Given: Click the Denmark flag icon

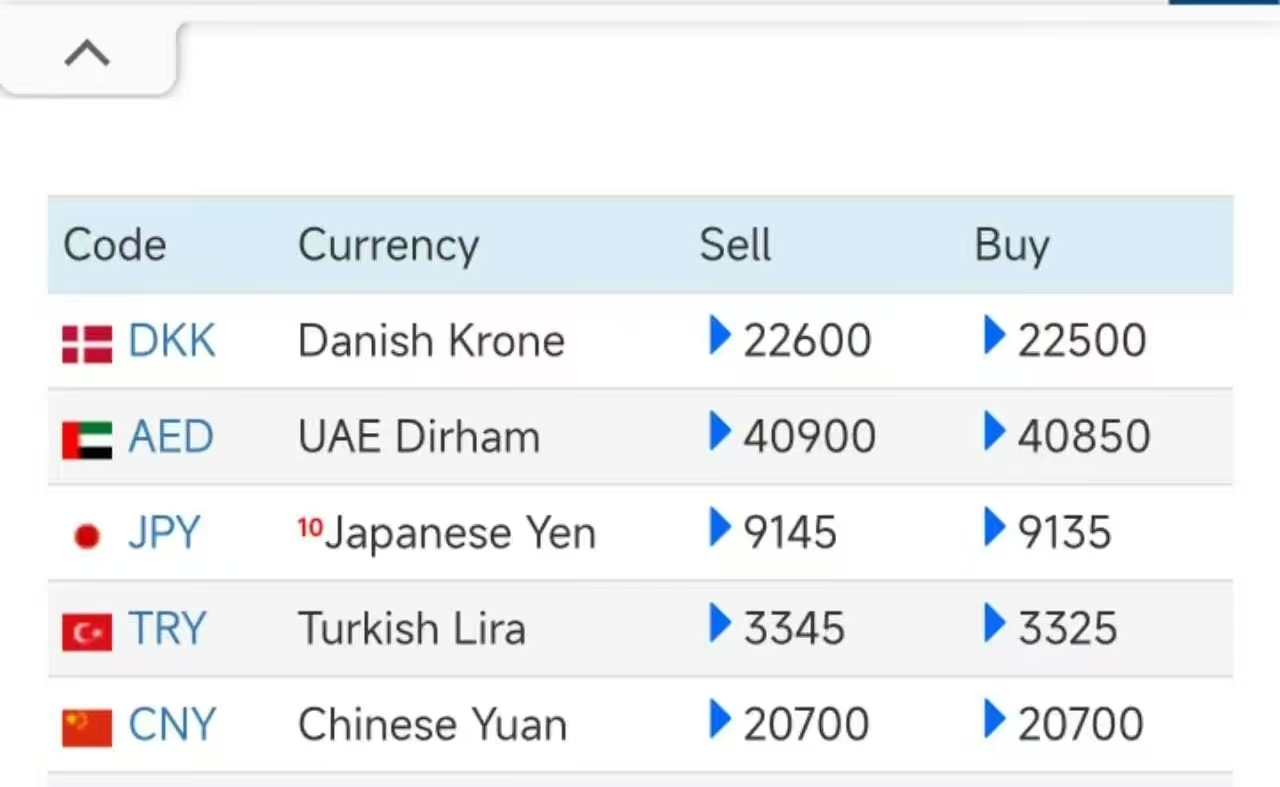Looking at the screenshot, I should [87, 343].
